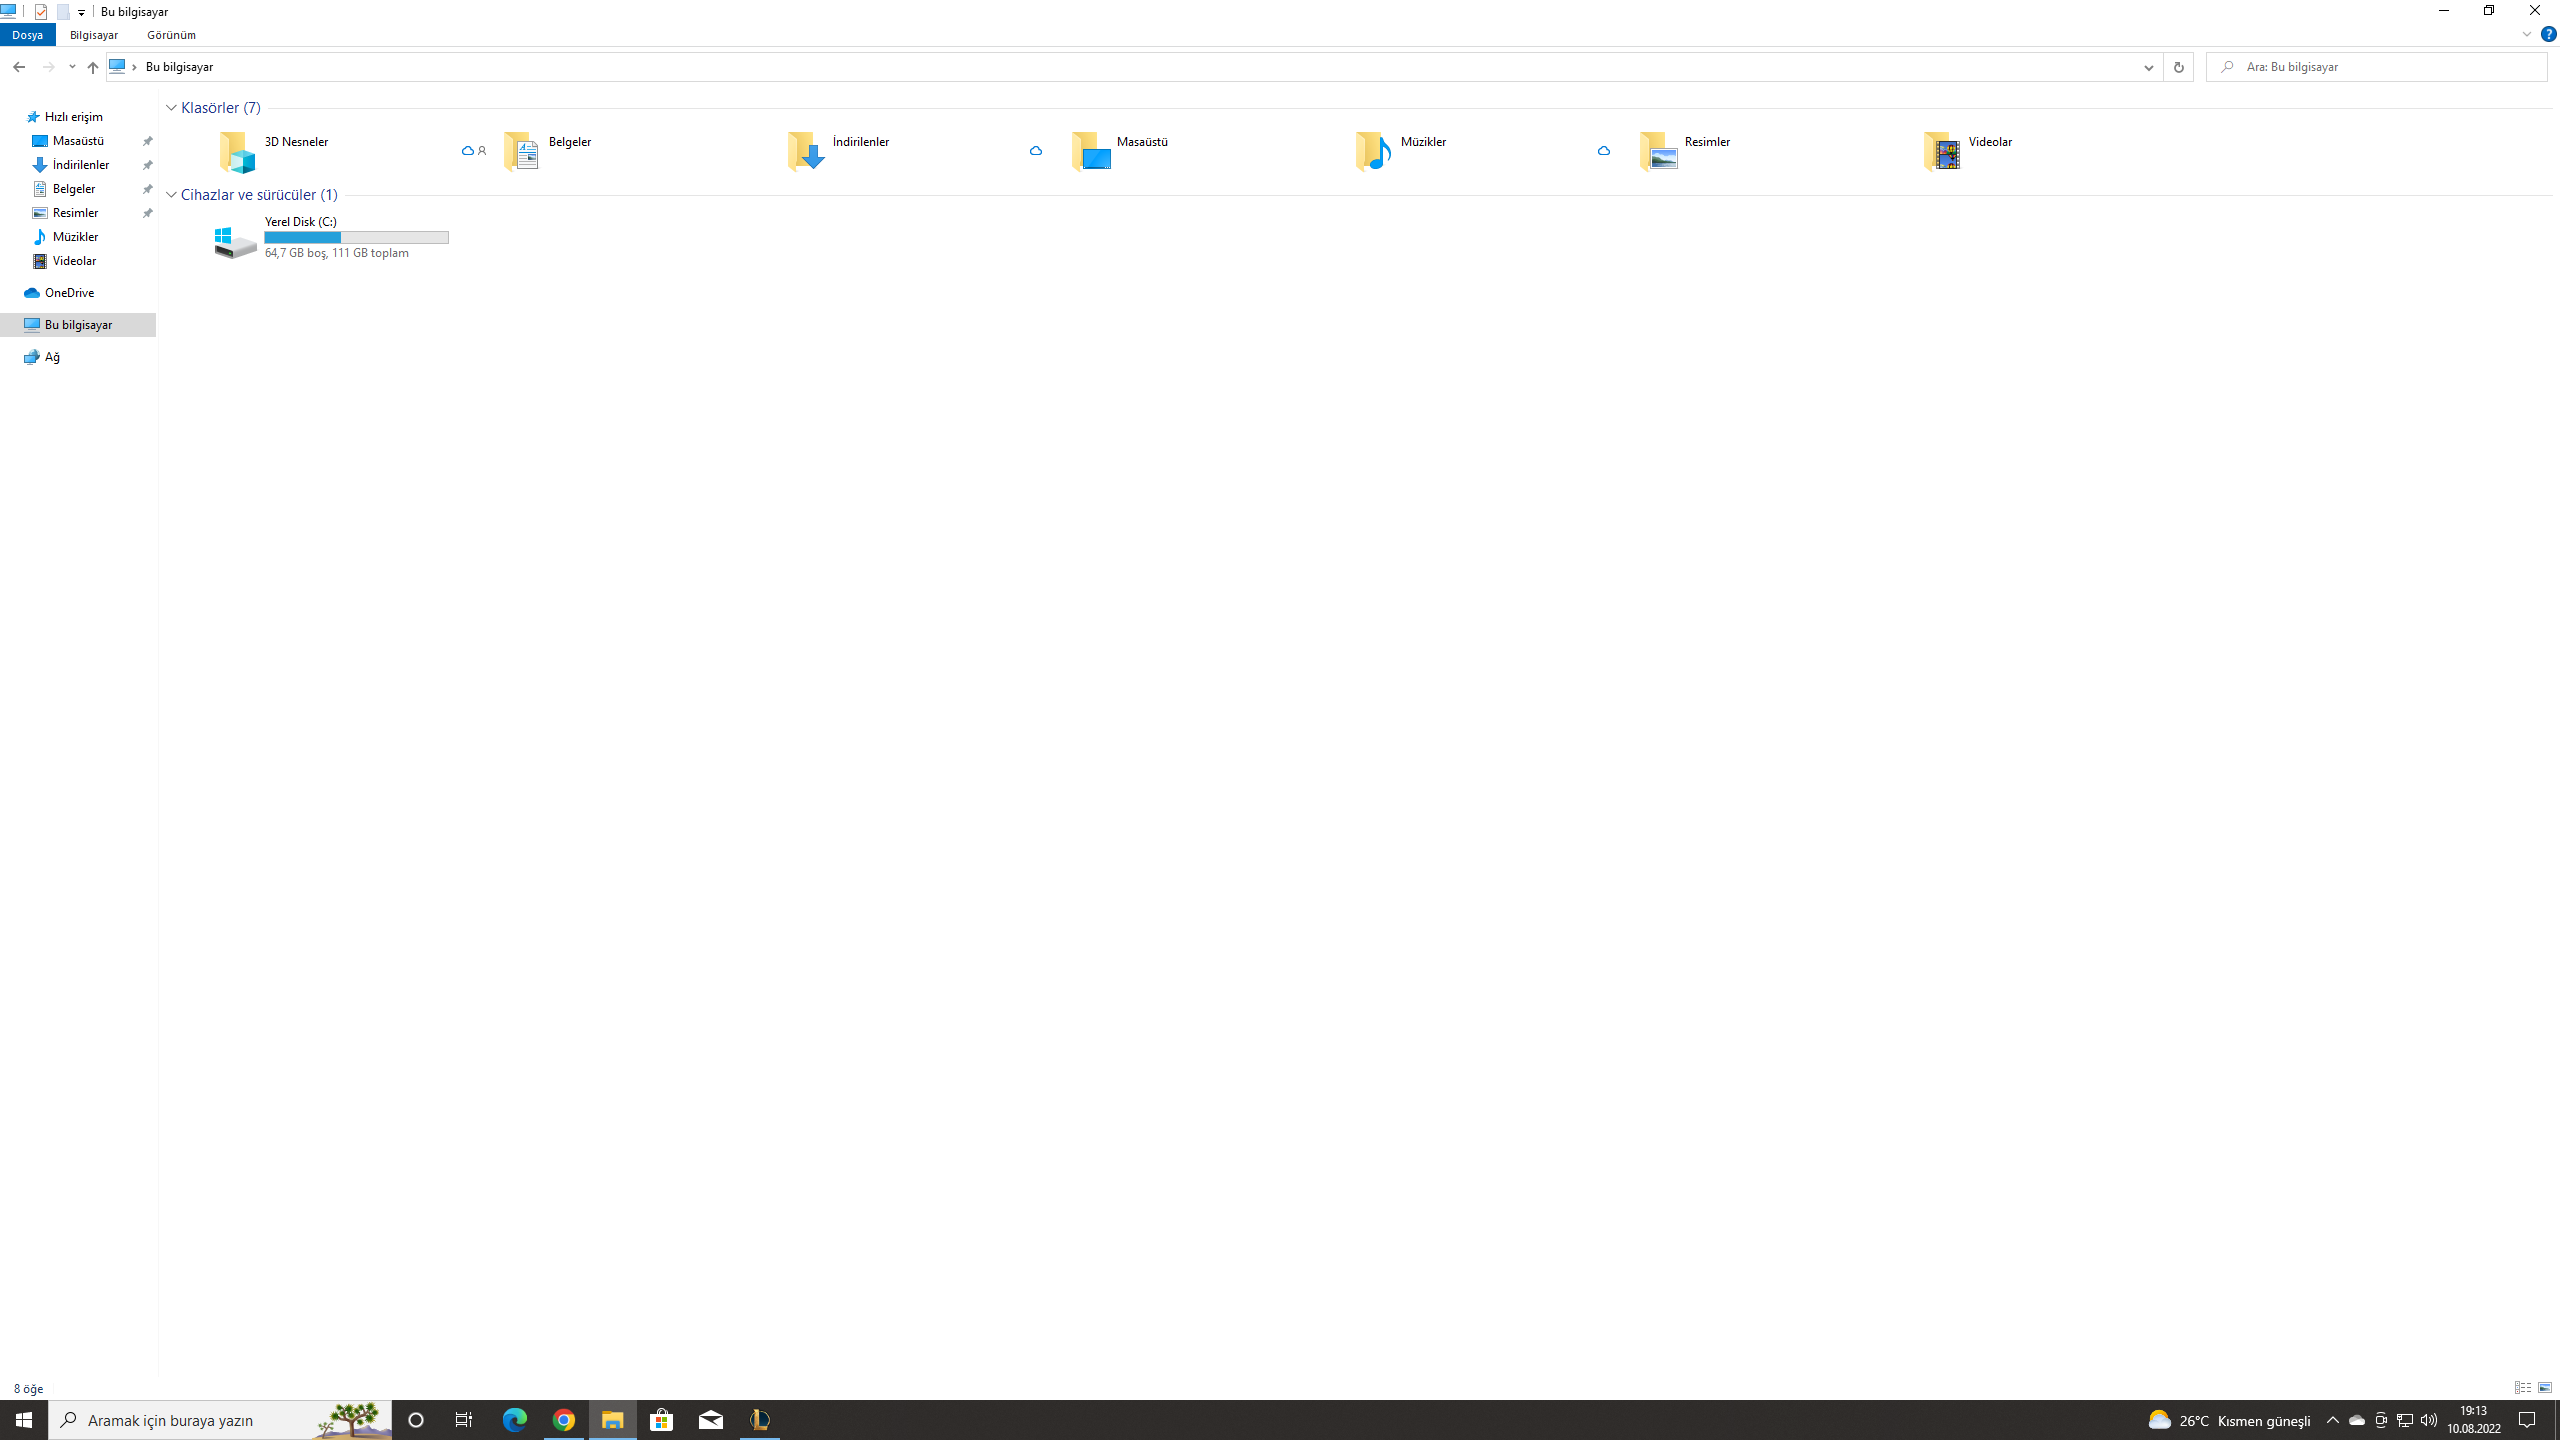
Task: Open Help question mark icon
Action: coord(2548,34)
